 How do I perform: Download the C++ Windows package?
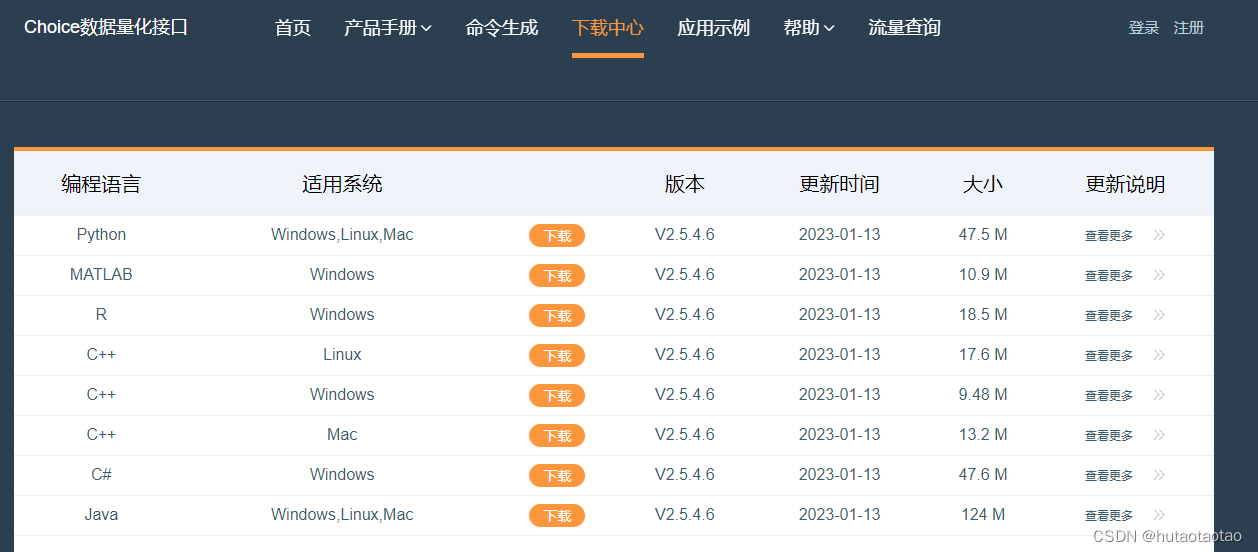tap(557, 396)
